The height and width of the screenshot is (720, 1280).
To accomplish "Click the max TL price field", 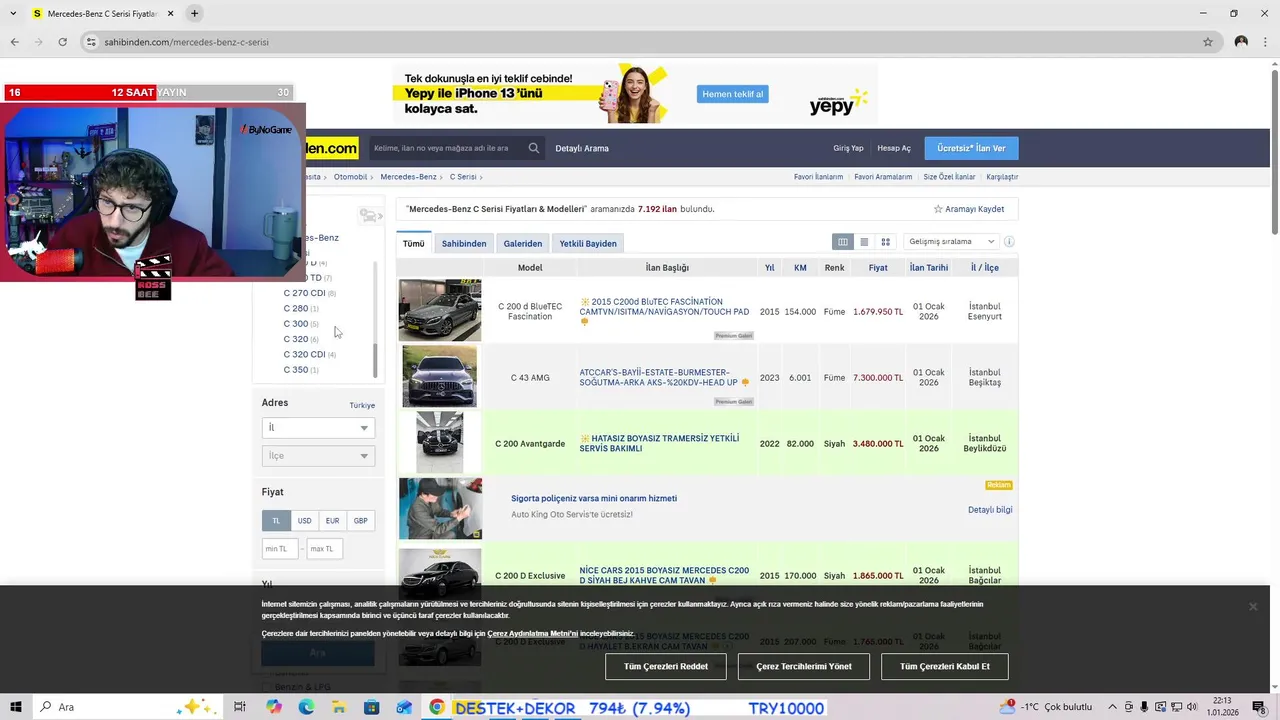I will click(324, 549).
